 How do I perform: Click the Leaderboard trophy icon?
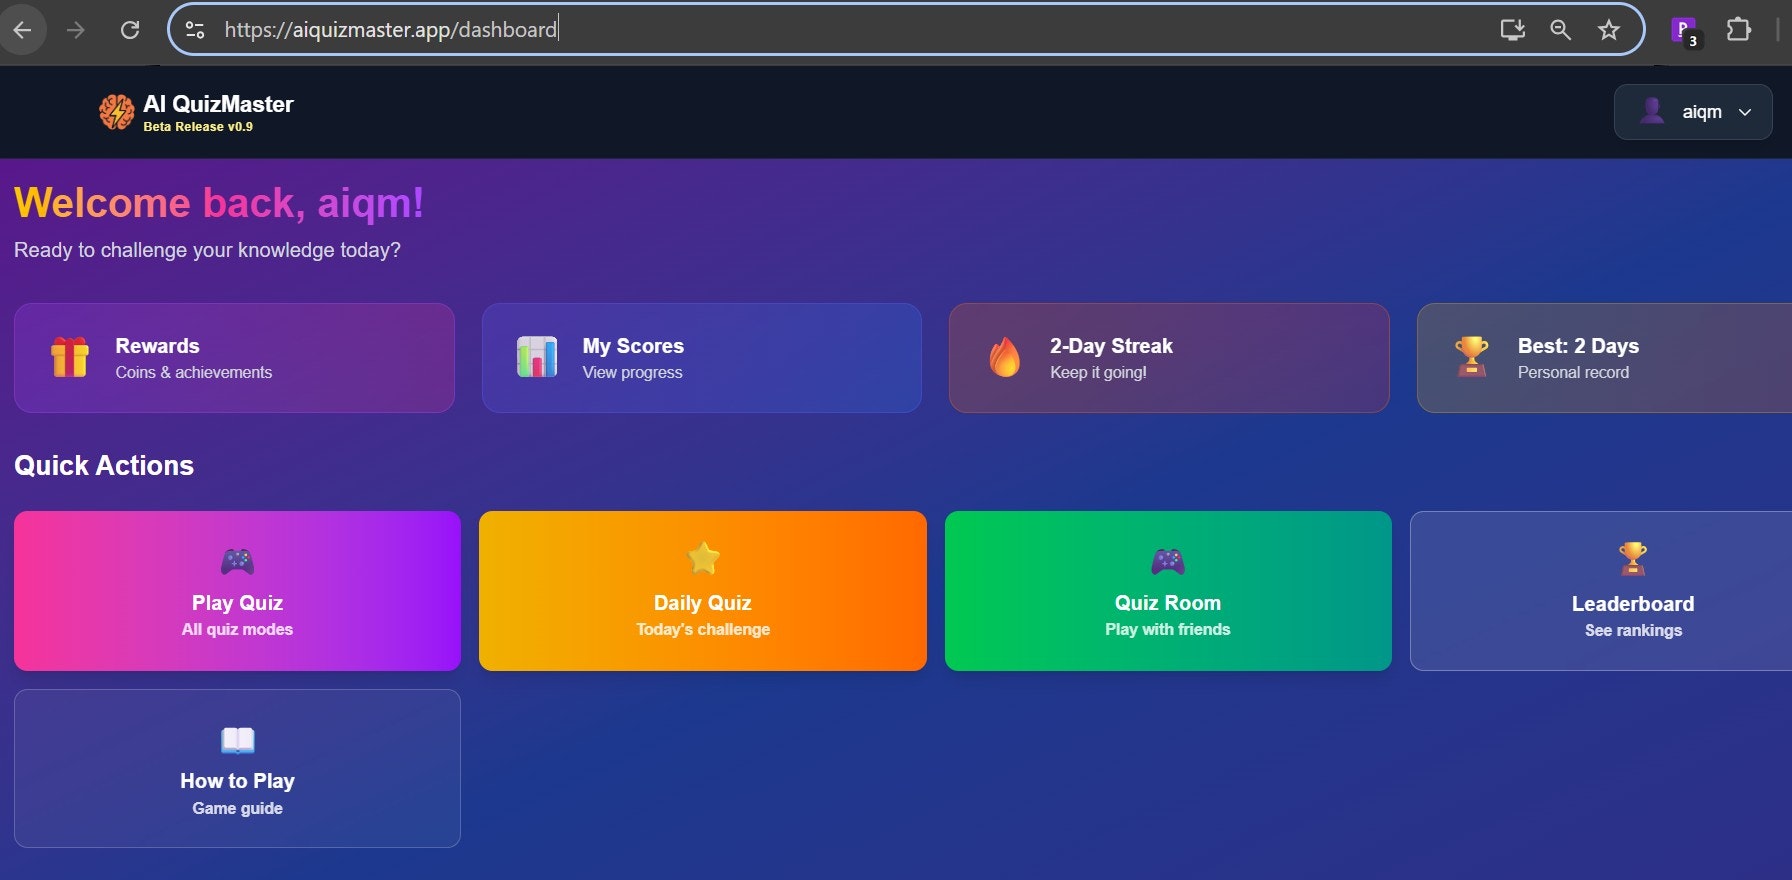click(x=1633, y=559)
